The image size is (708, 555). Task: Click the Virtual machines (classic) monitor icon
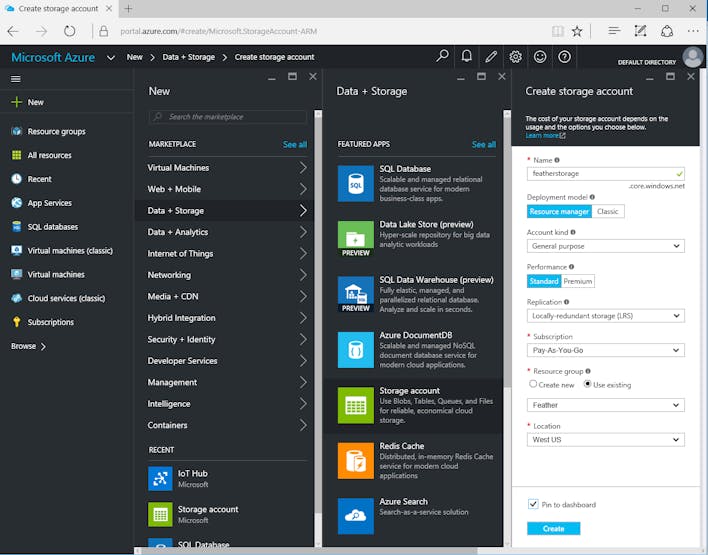[x=17, y=251]
